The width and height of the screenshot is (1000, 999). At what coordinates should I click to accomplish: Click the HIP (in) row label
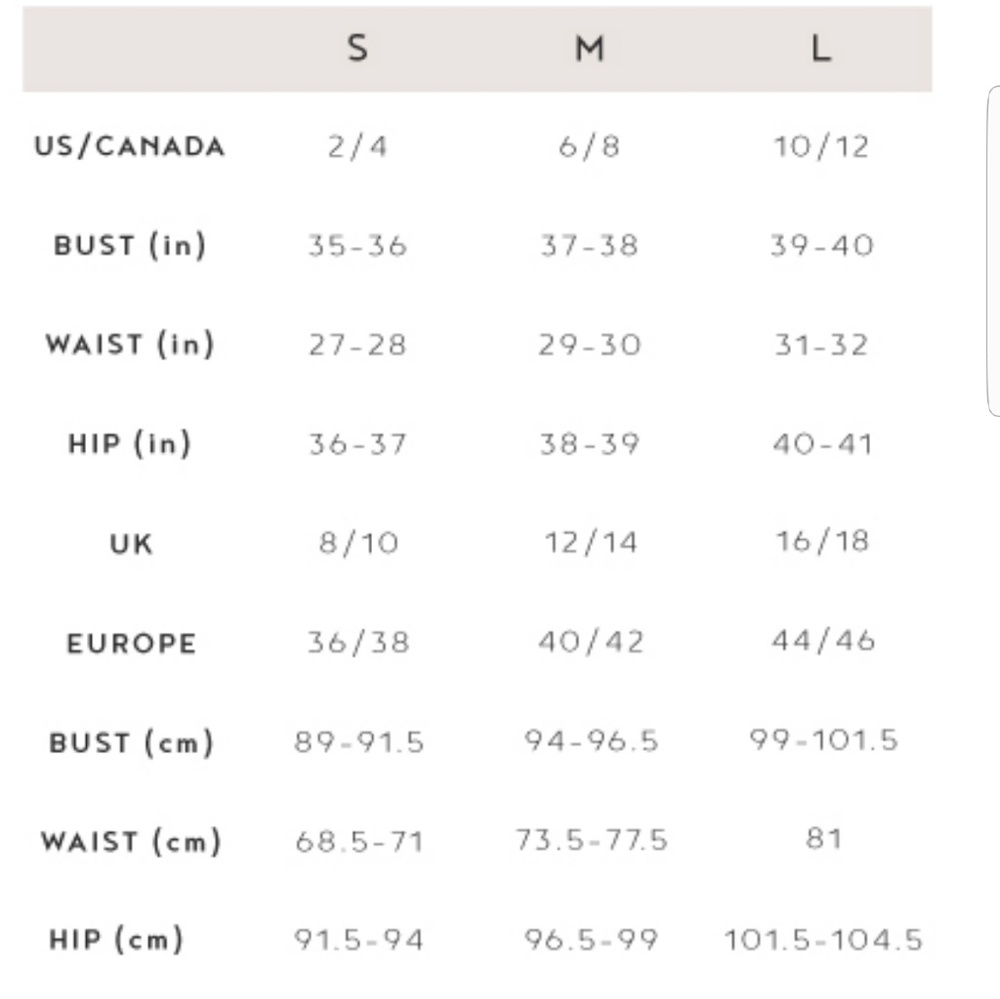click(x=130, y=444)
